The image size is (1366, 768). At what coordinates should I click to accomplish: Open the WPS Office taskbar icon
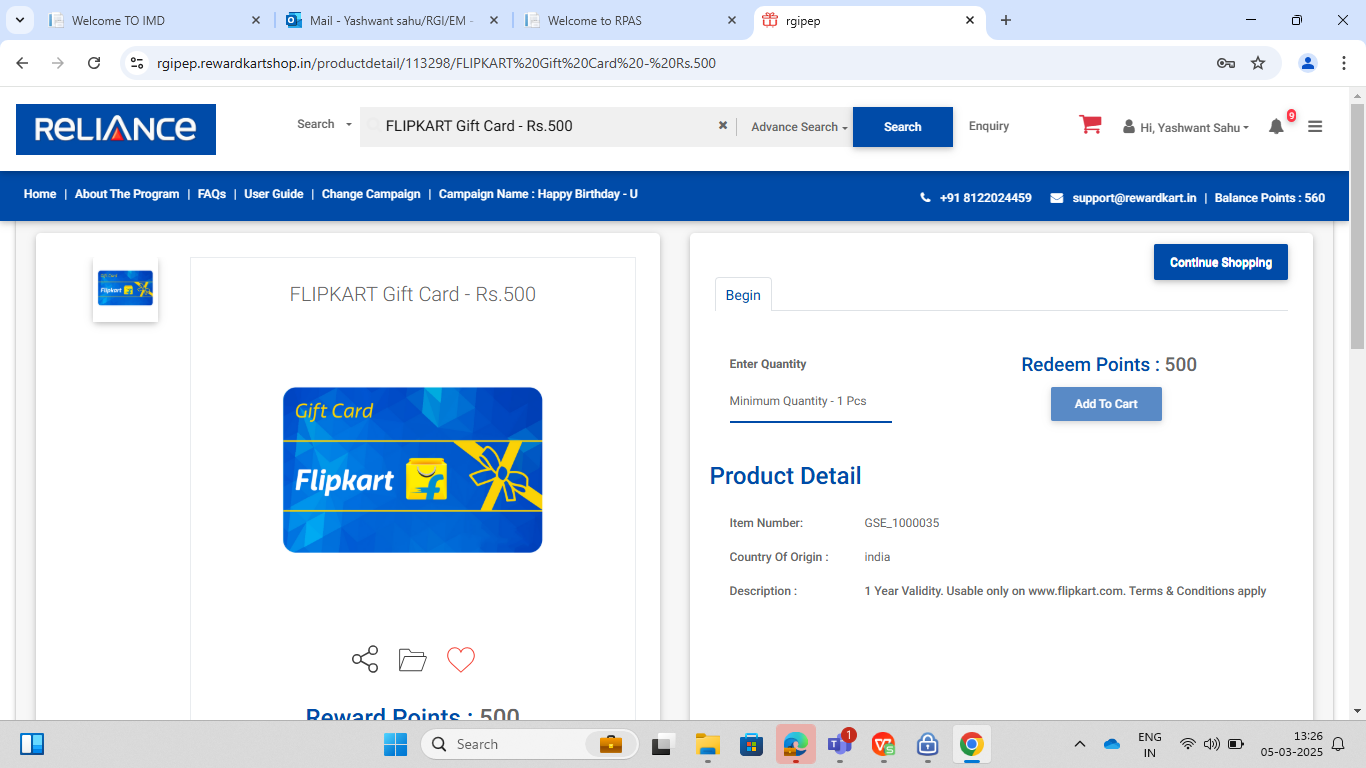click(x=883, y=744)
